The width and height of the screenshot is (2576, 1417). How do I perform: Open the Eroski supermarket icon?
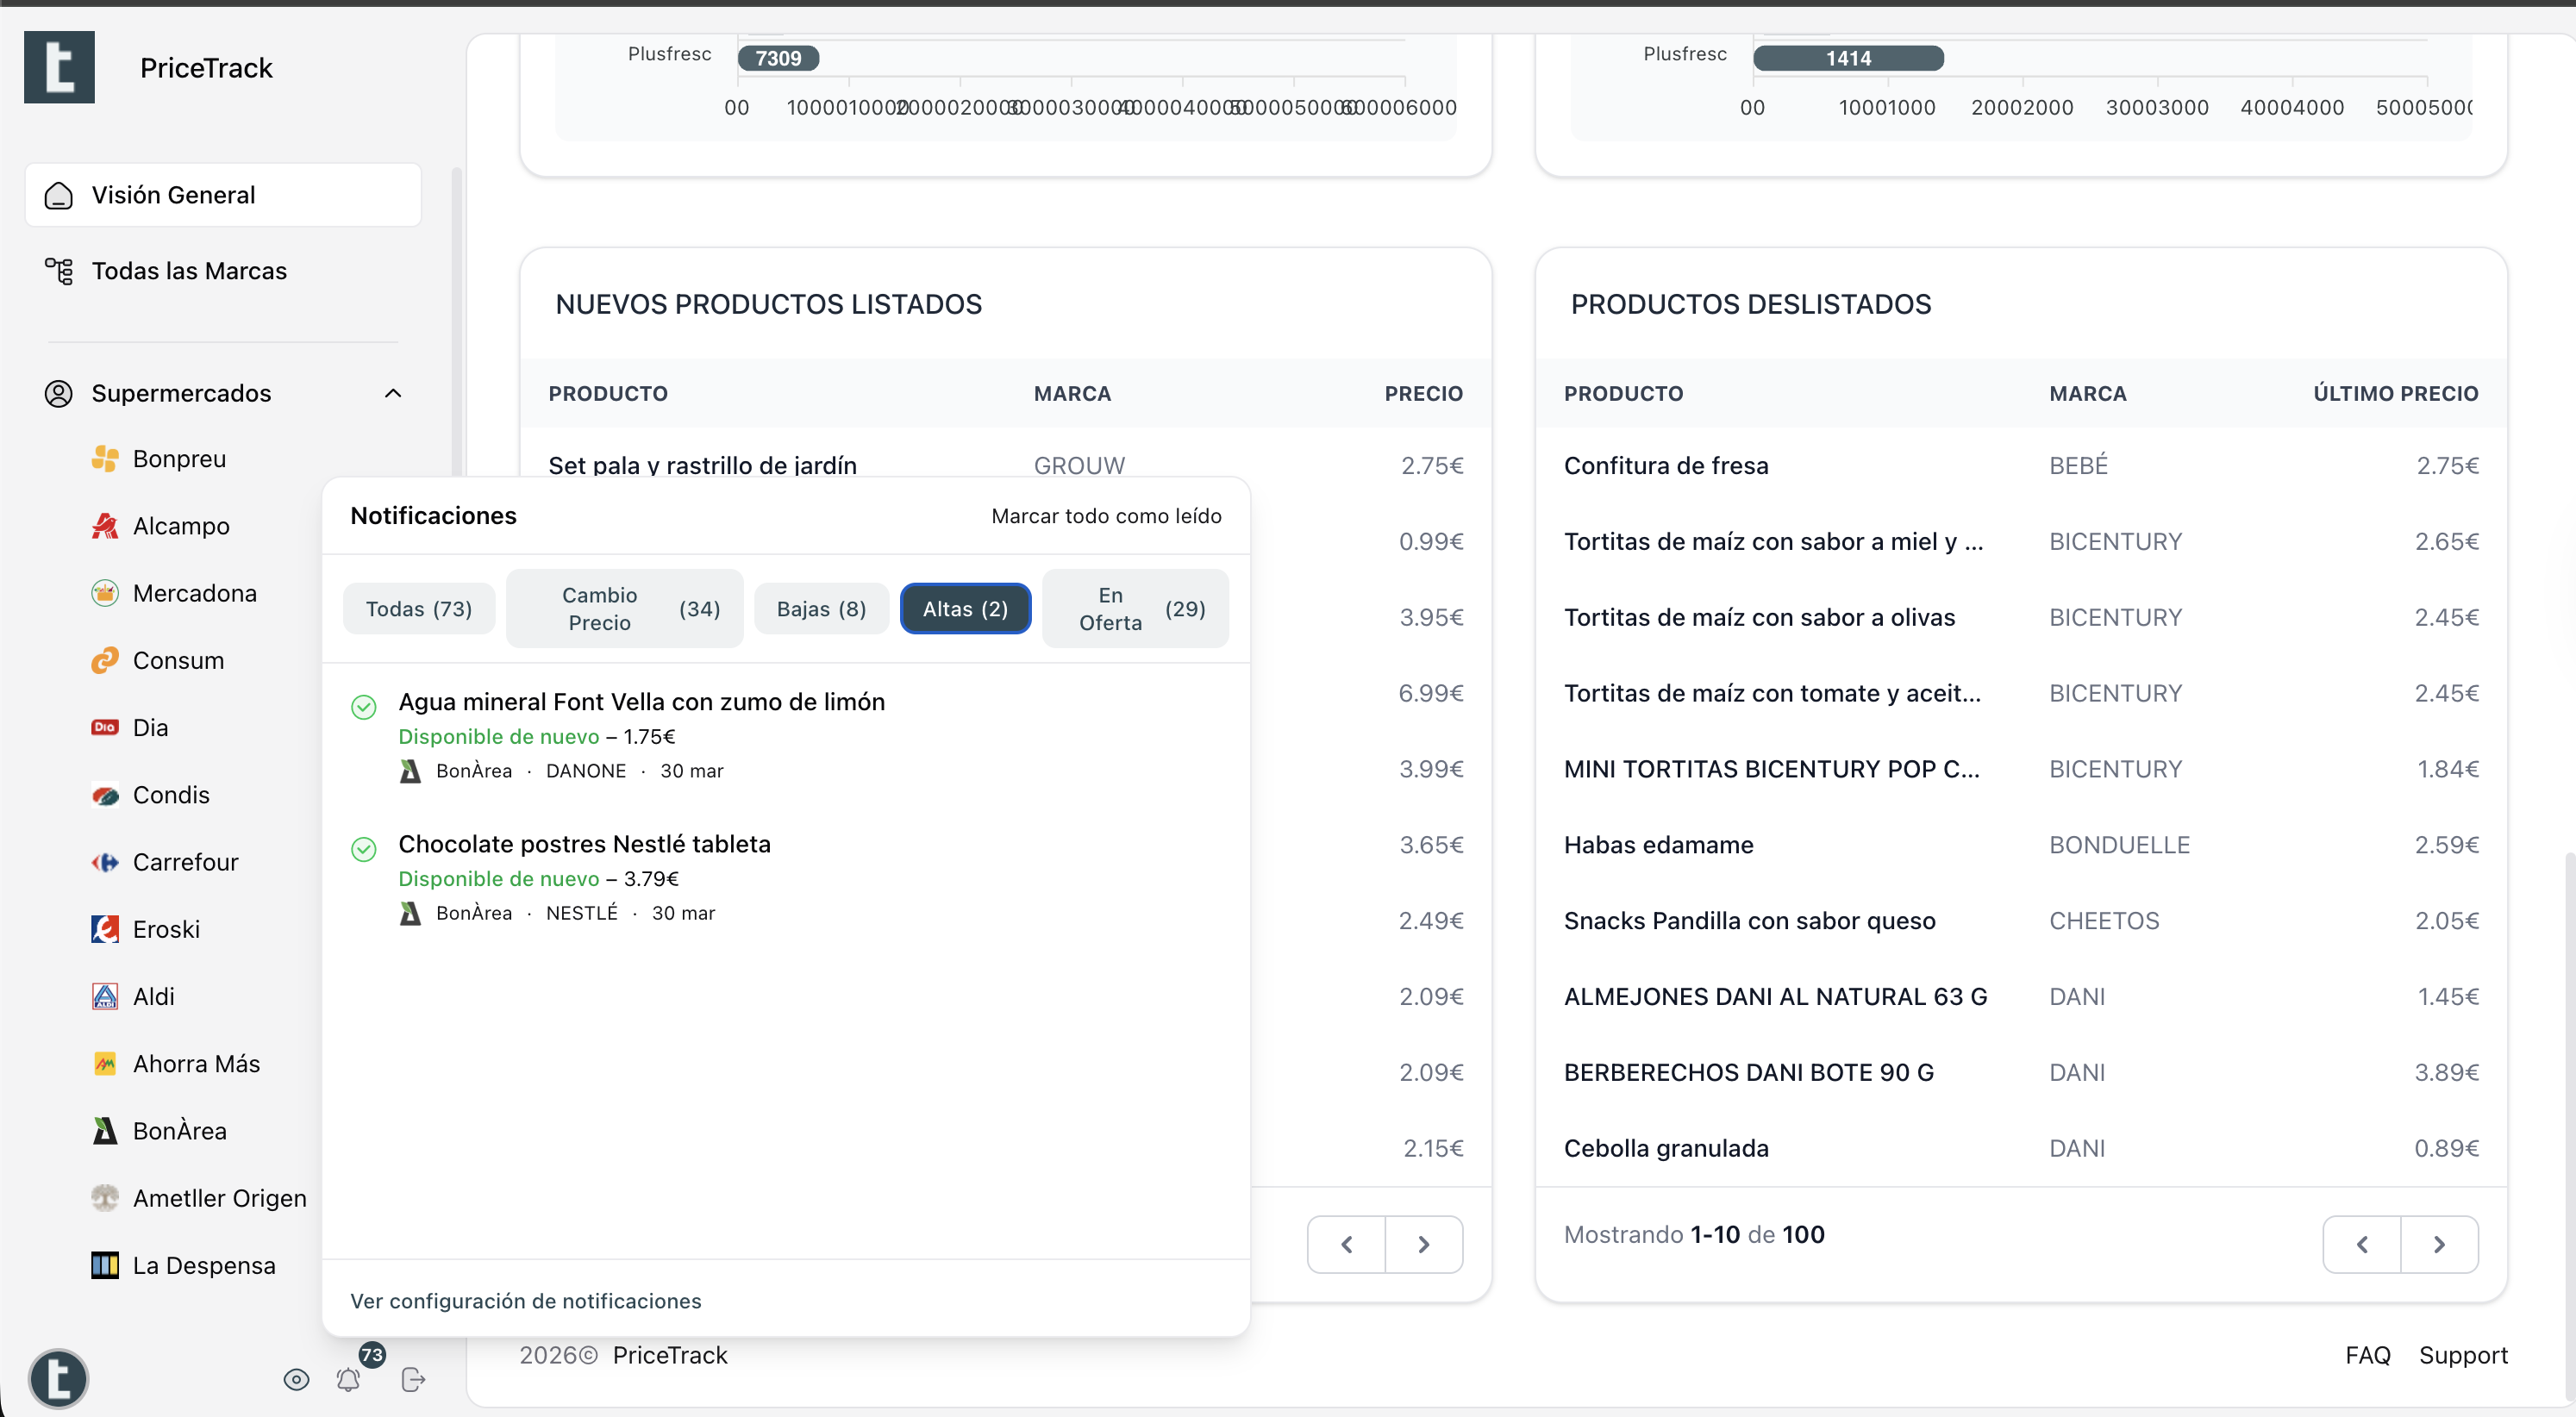click(x=105, y=929)
